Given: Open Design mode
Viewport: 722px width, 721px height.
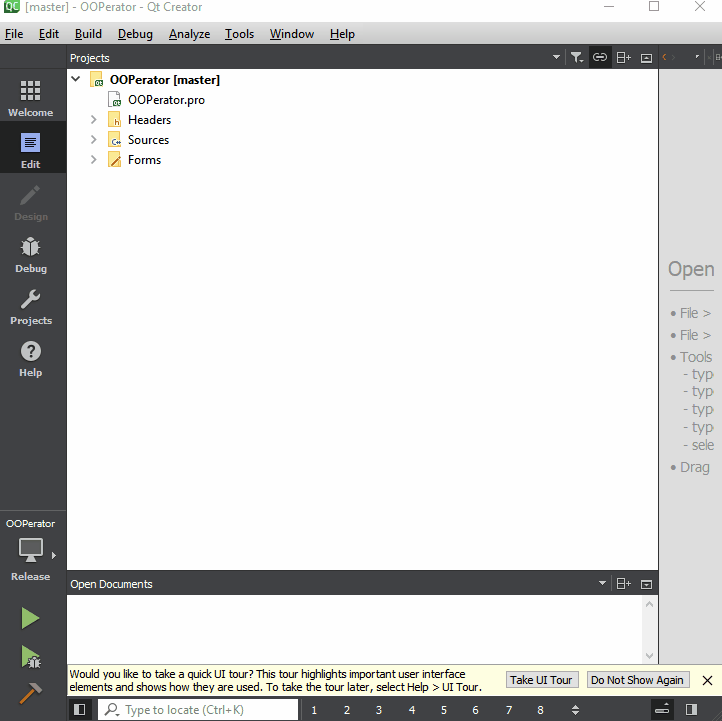Looking at the screenshot, I should click(x=30, y=203).
